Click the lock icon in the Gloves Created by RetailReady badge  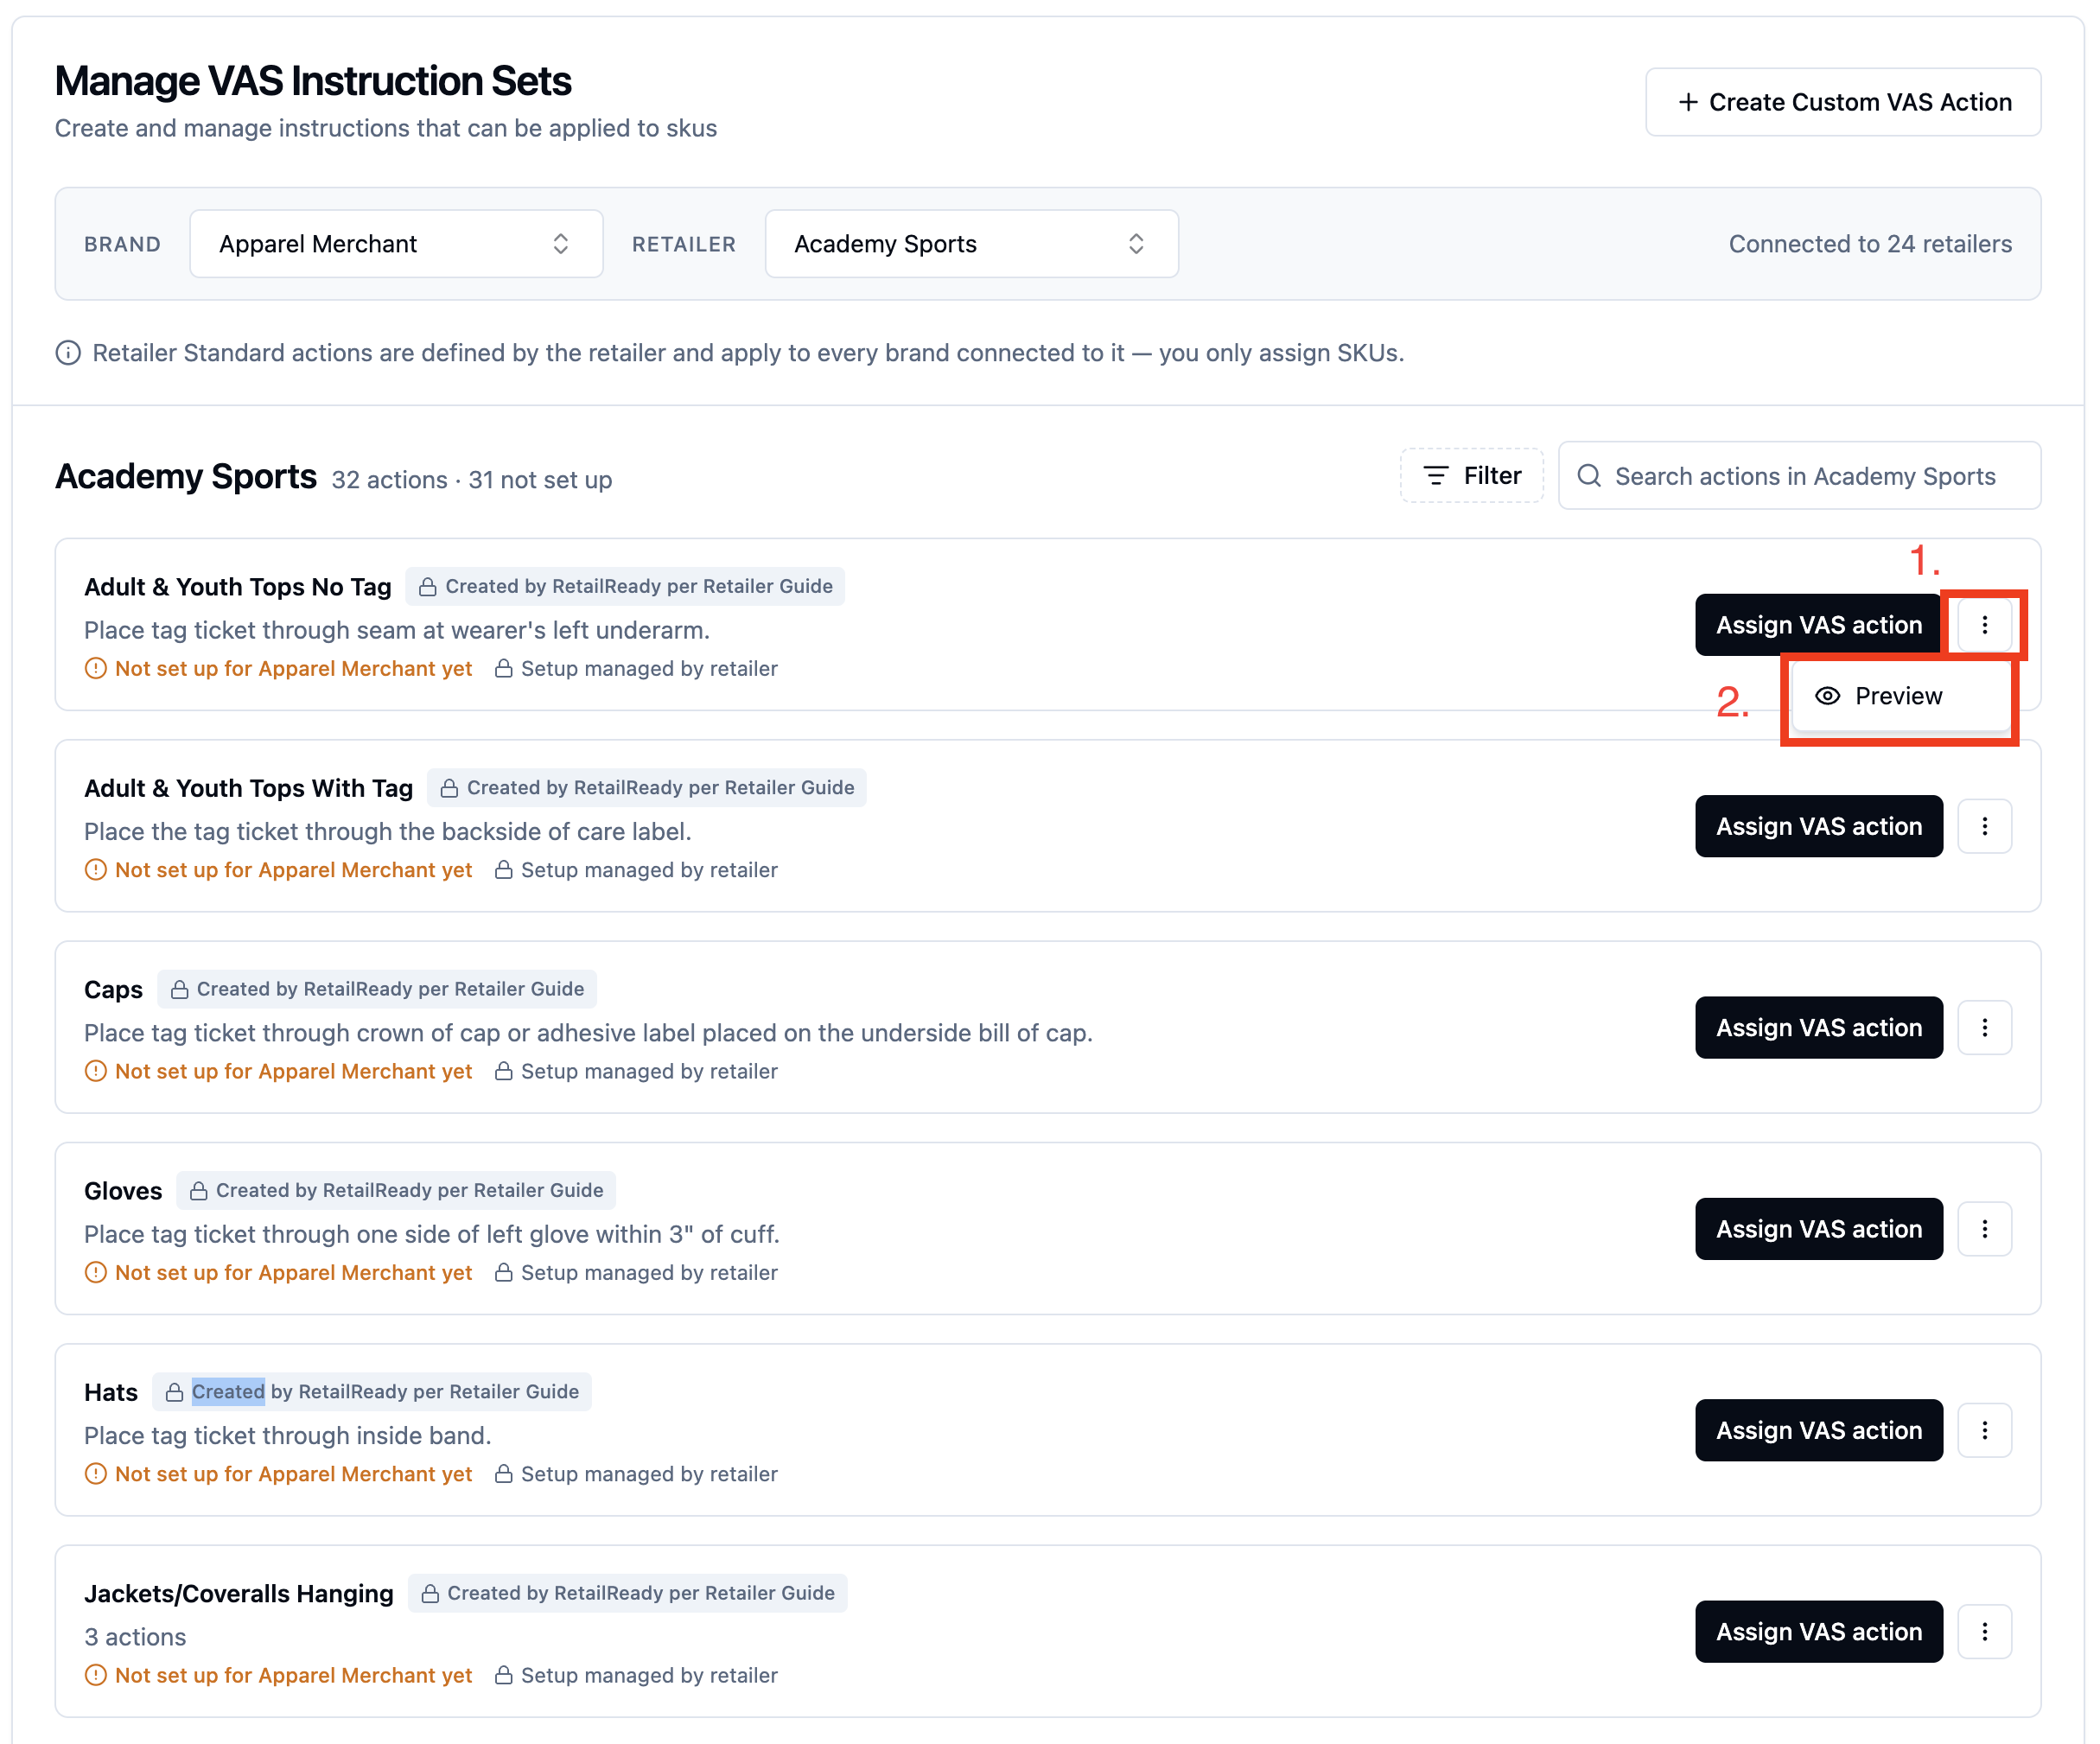[x=199, y=1191]
